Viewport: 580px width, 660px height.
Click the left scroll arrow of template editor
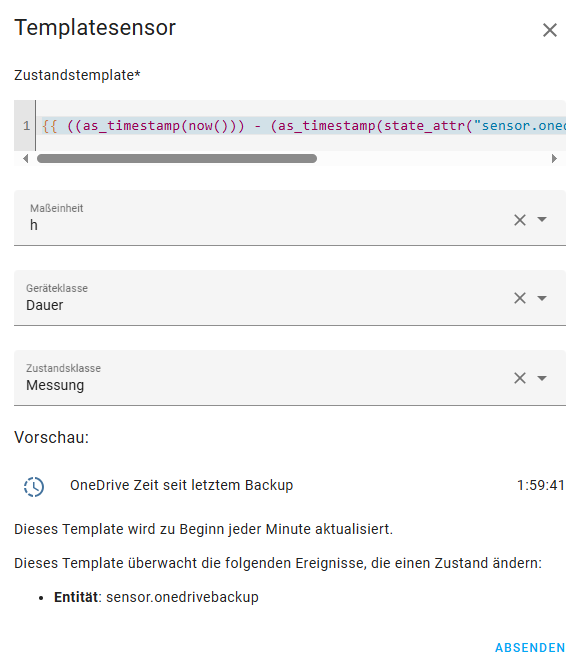click(x=26, y=159)
